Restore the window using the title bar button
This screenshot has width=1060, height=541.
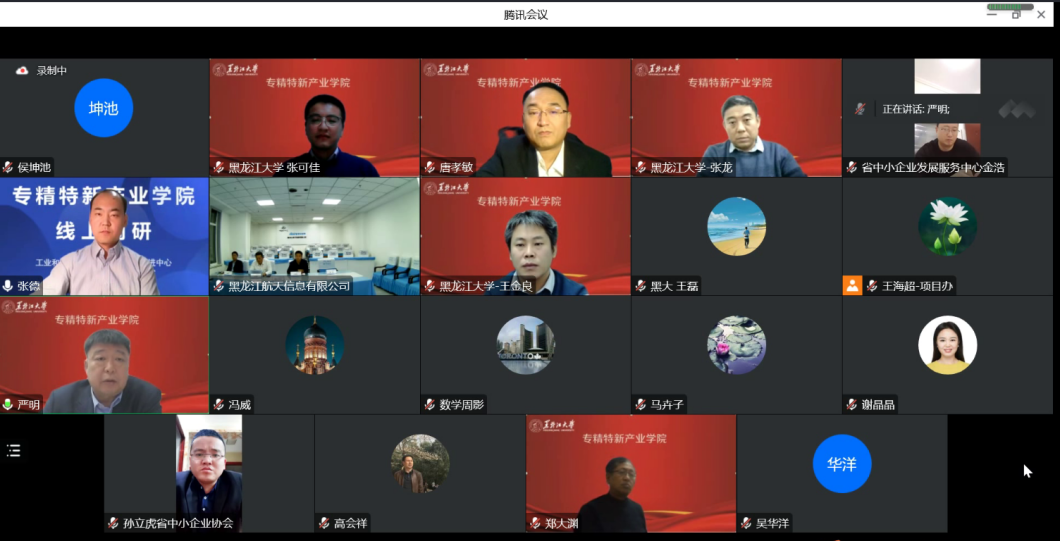[1016, 14]
